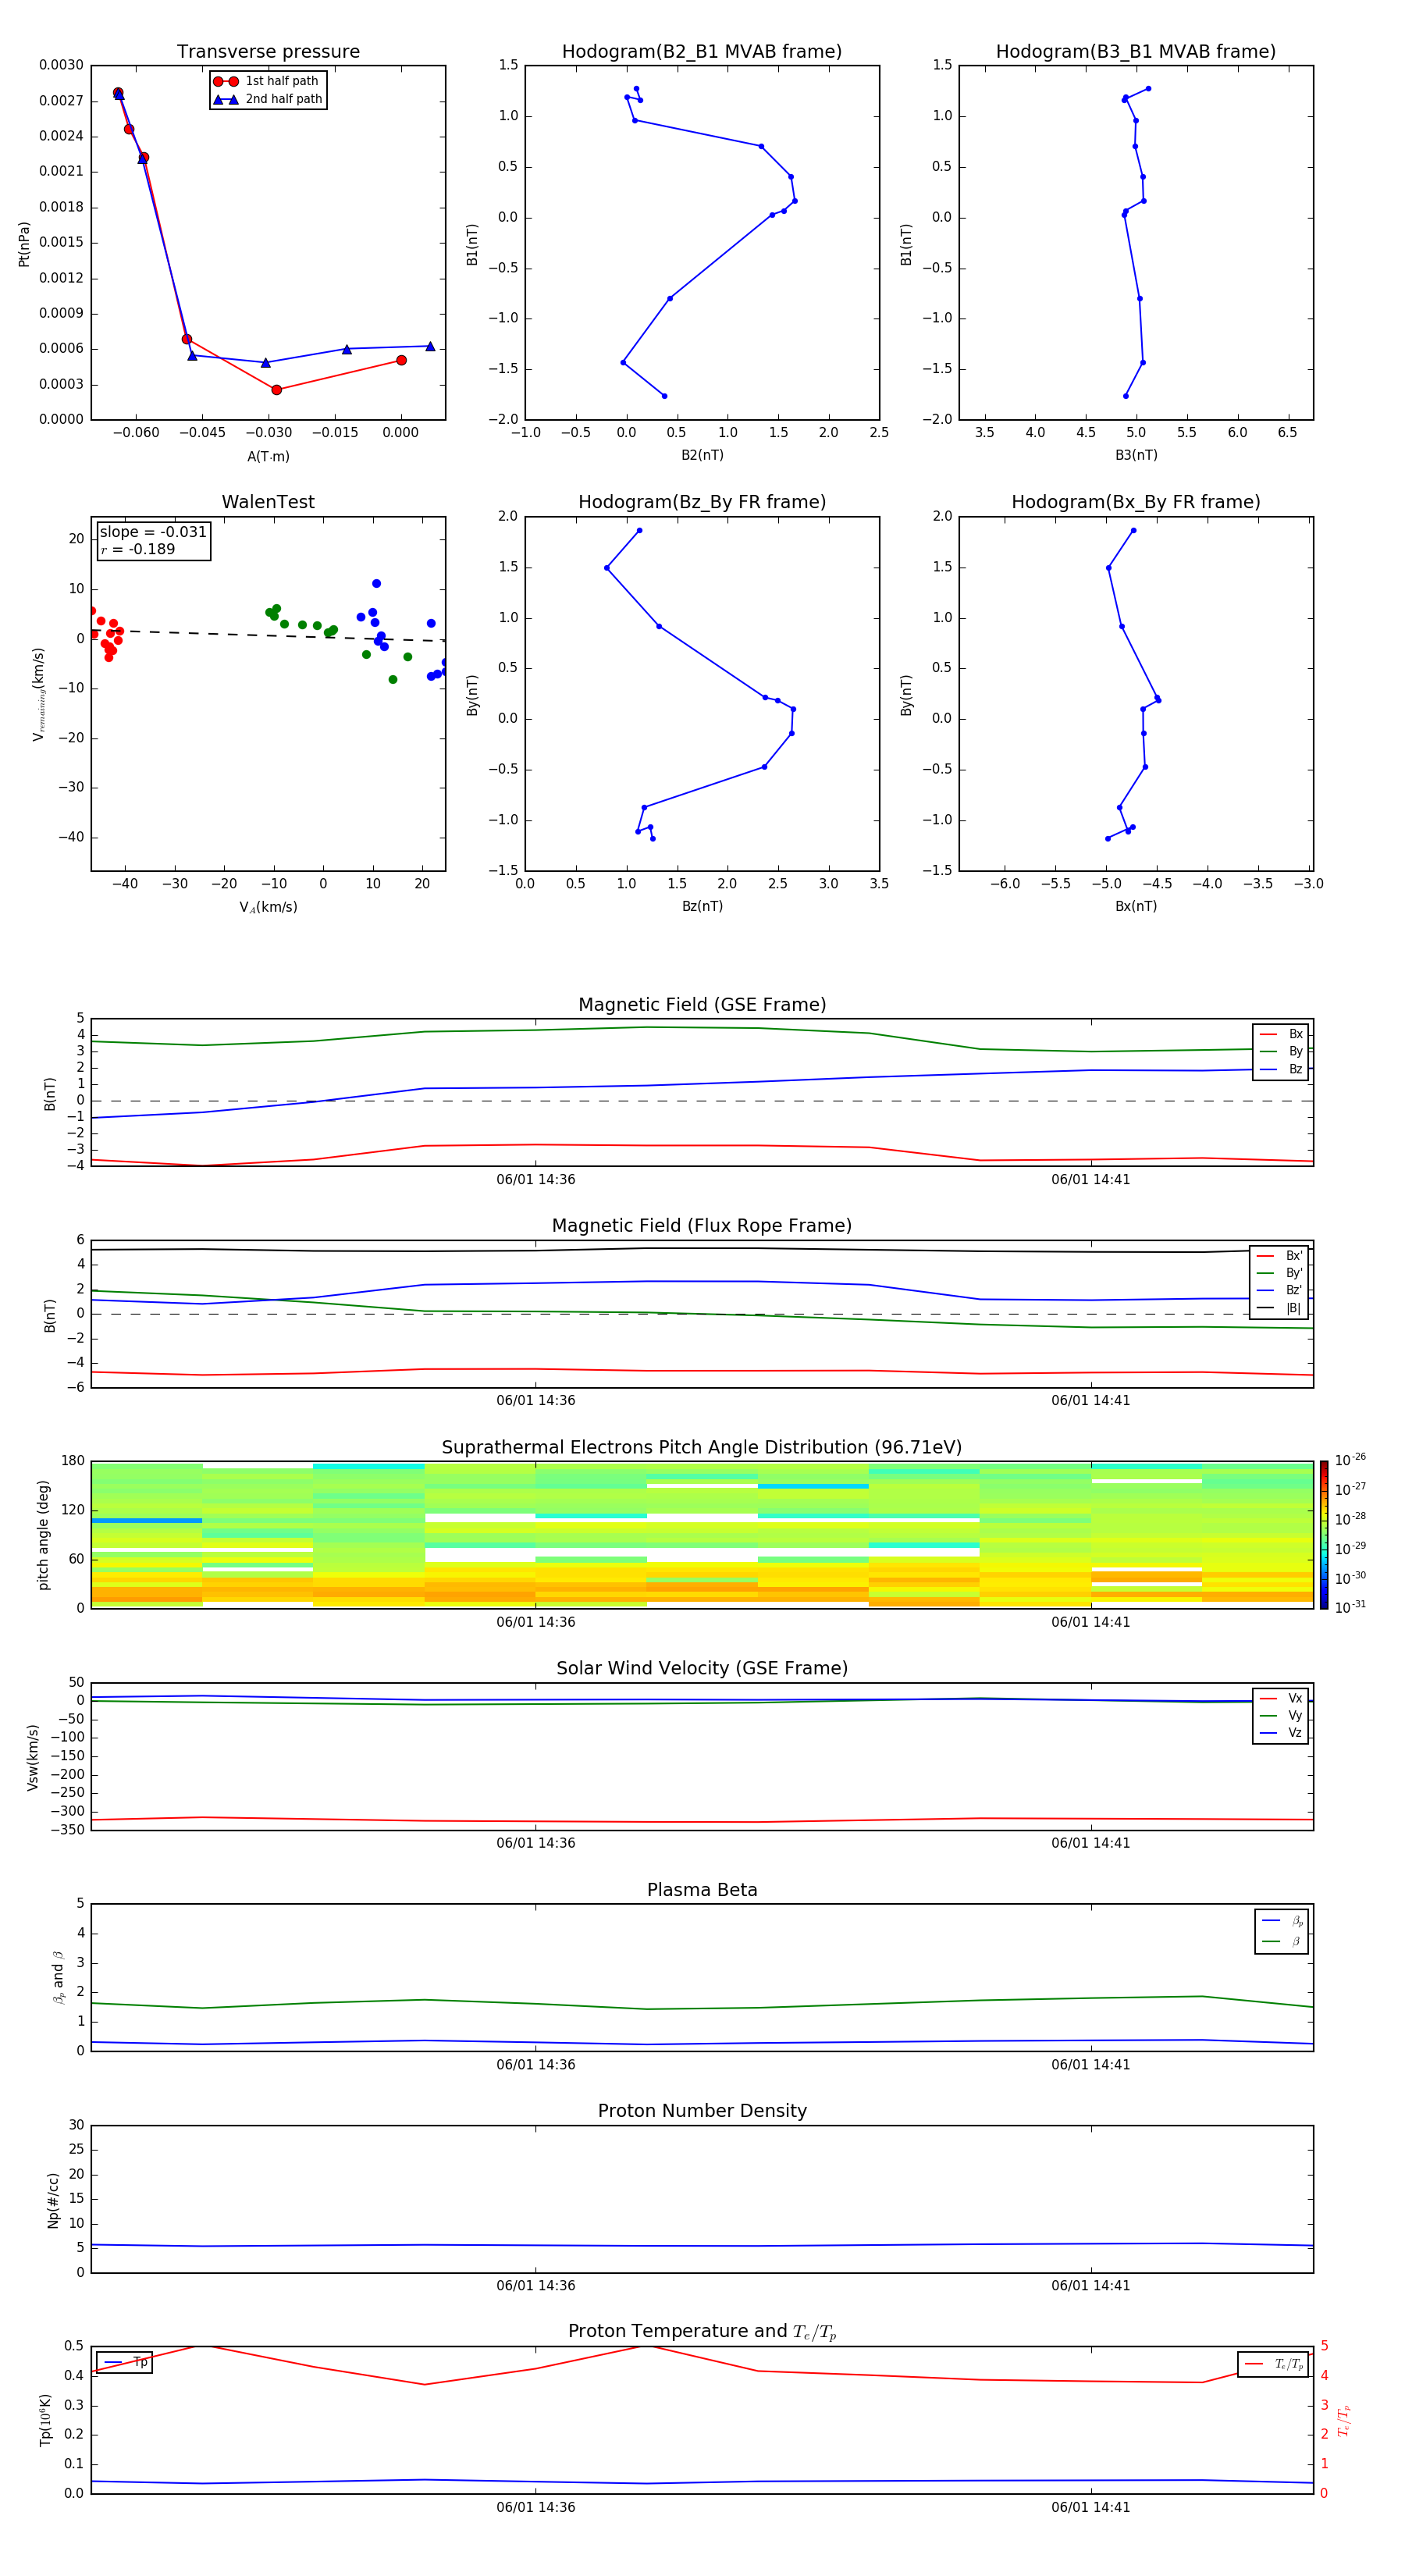The image size is (1405, 2576).
Task: Select '2nd half path' legend entry
Action: tap(268, 99)
